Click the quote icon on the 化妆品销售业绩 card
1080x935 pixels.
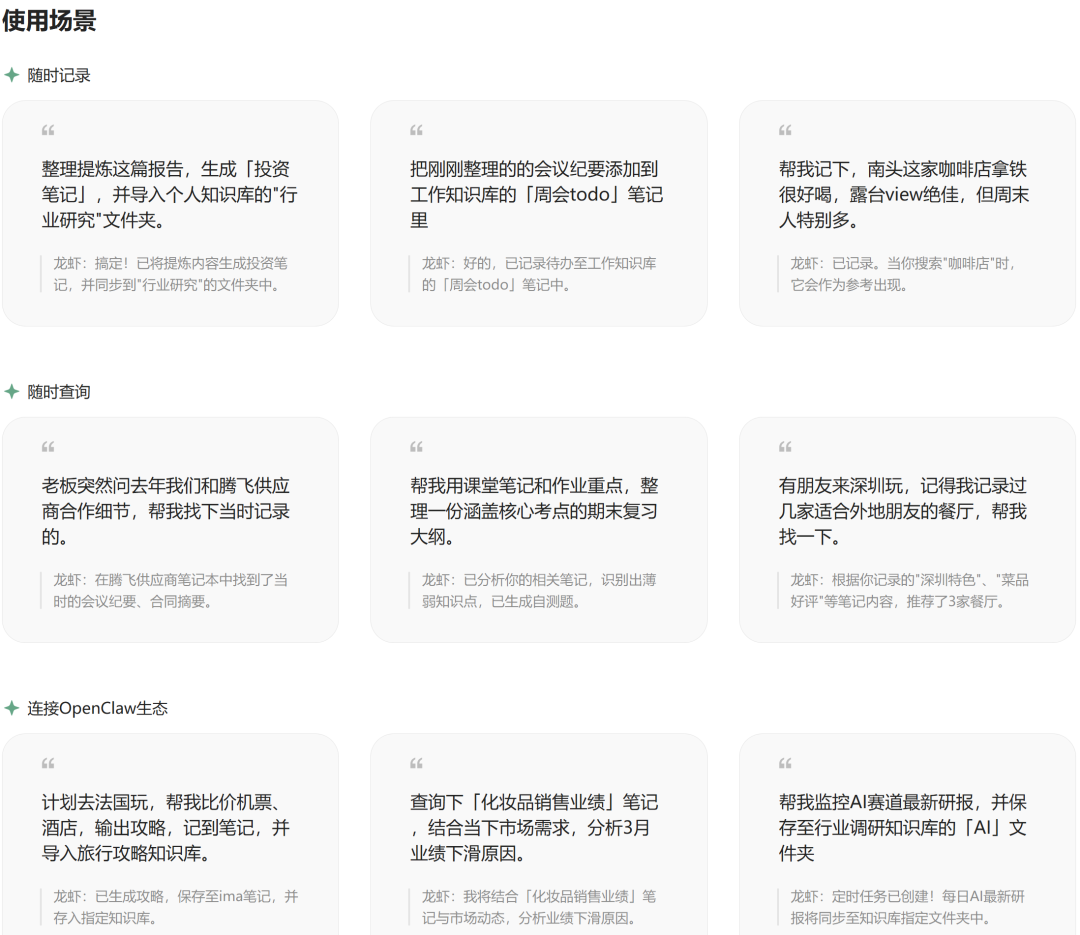tap(416, 763)
